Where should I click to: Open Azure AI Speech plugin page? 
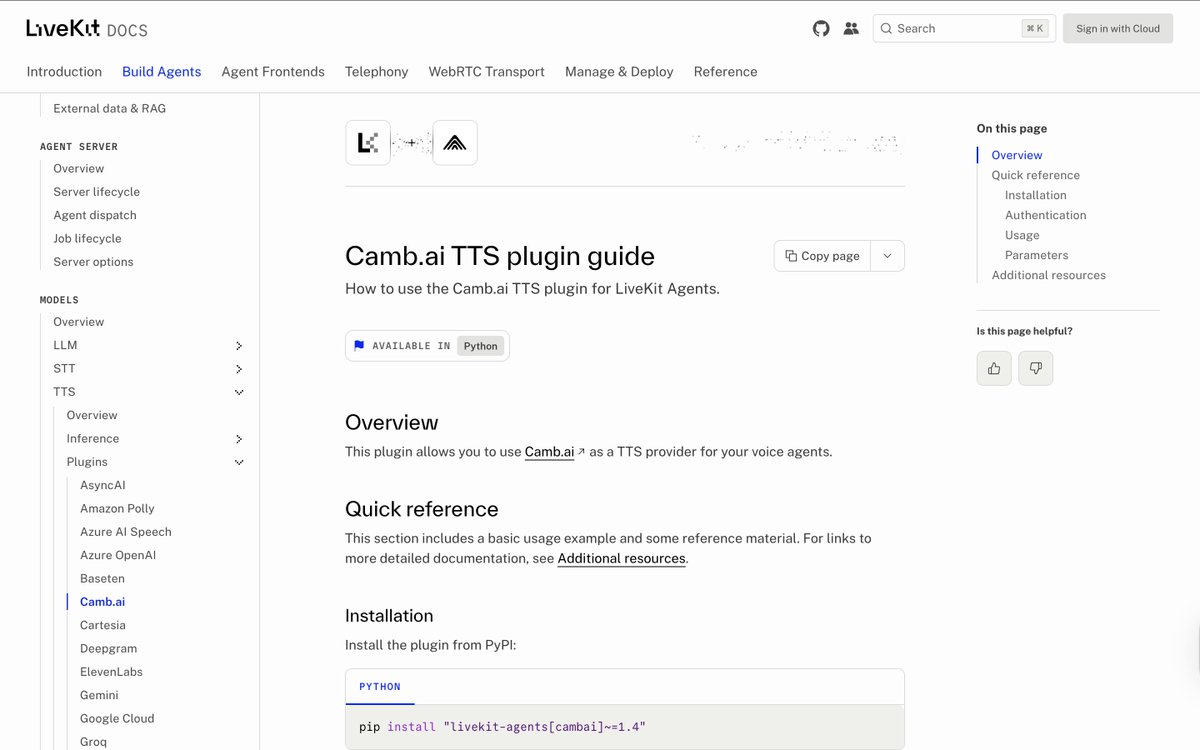coord(126,532)
